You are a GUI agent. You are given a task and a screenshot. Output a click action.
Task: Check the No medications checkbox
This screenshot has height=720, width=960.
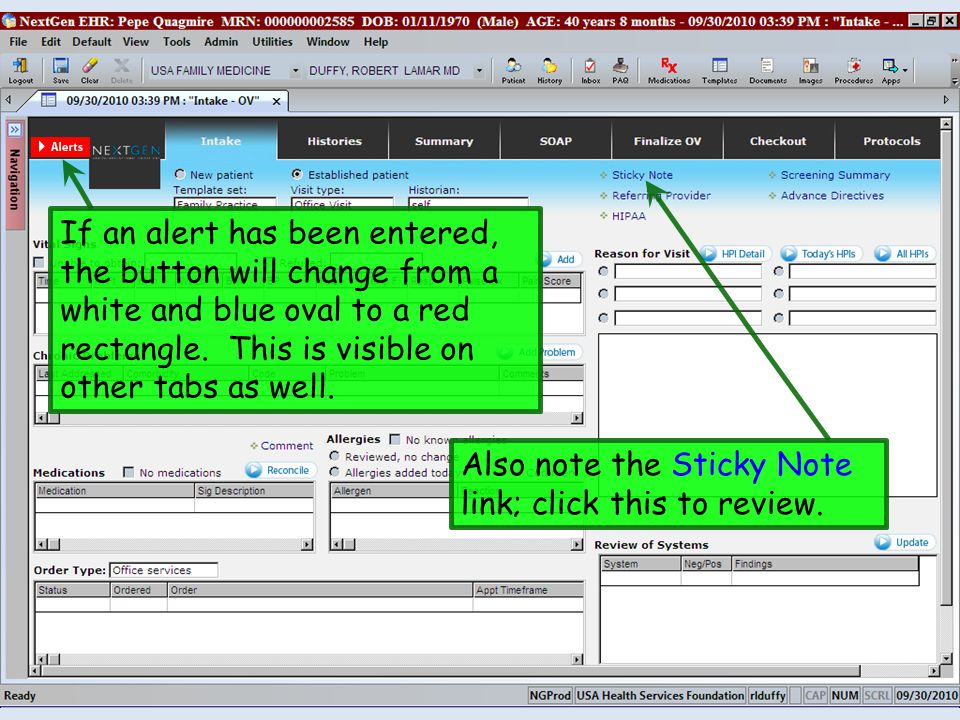point(128,472)
